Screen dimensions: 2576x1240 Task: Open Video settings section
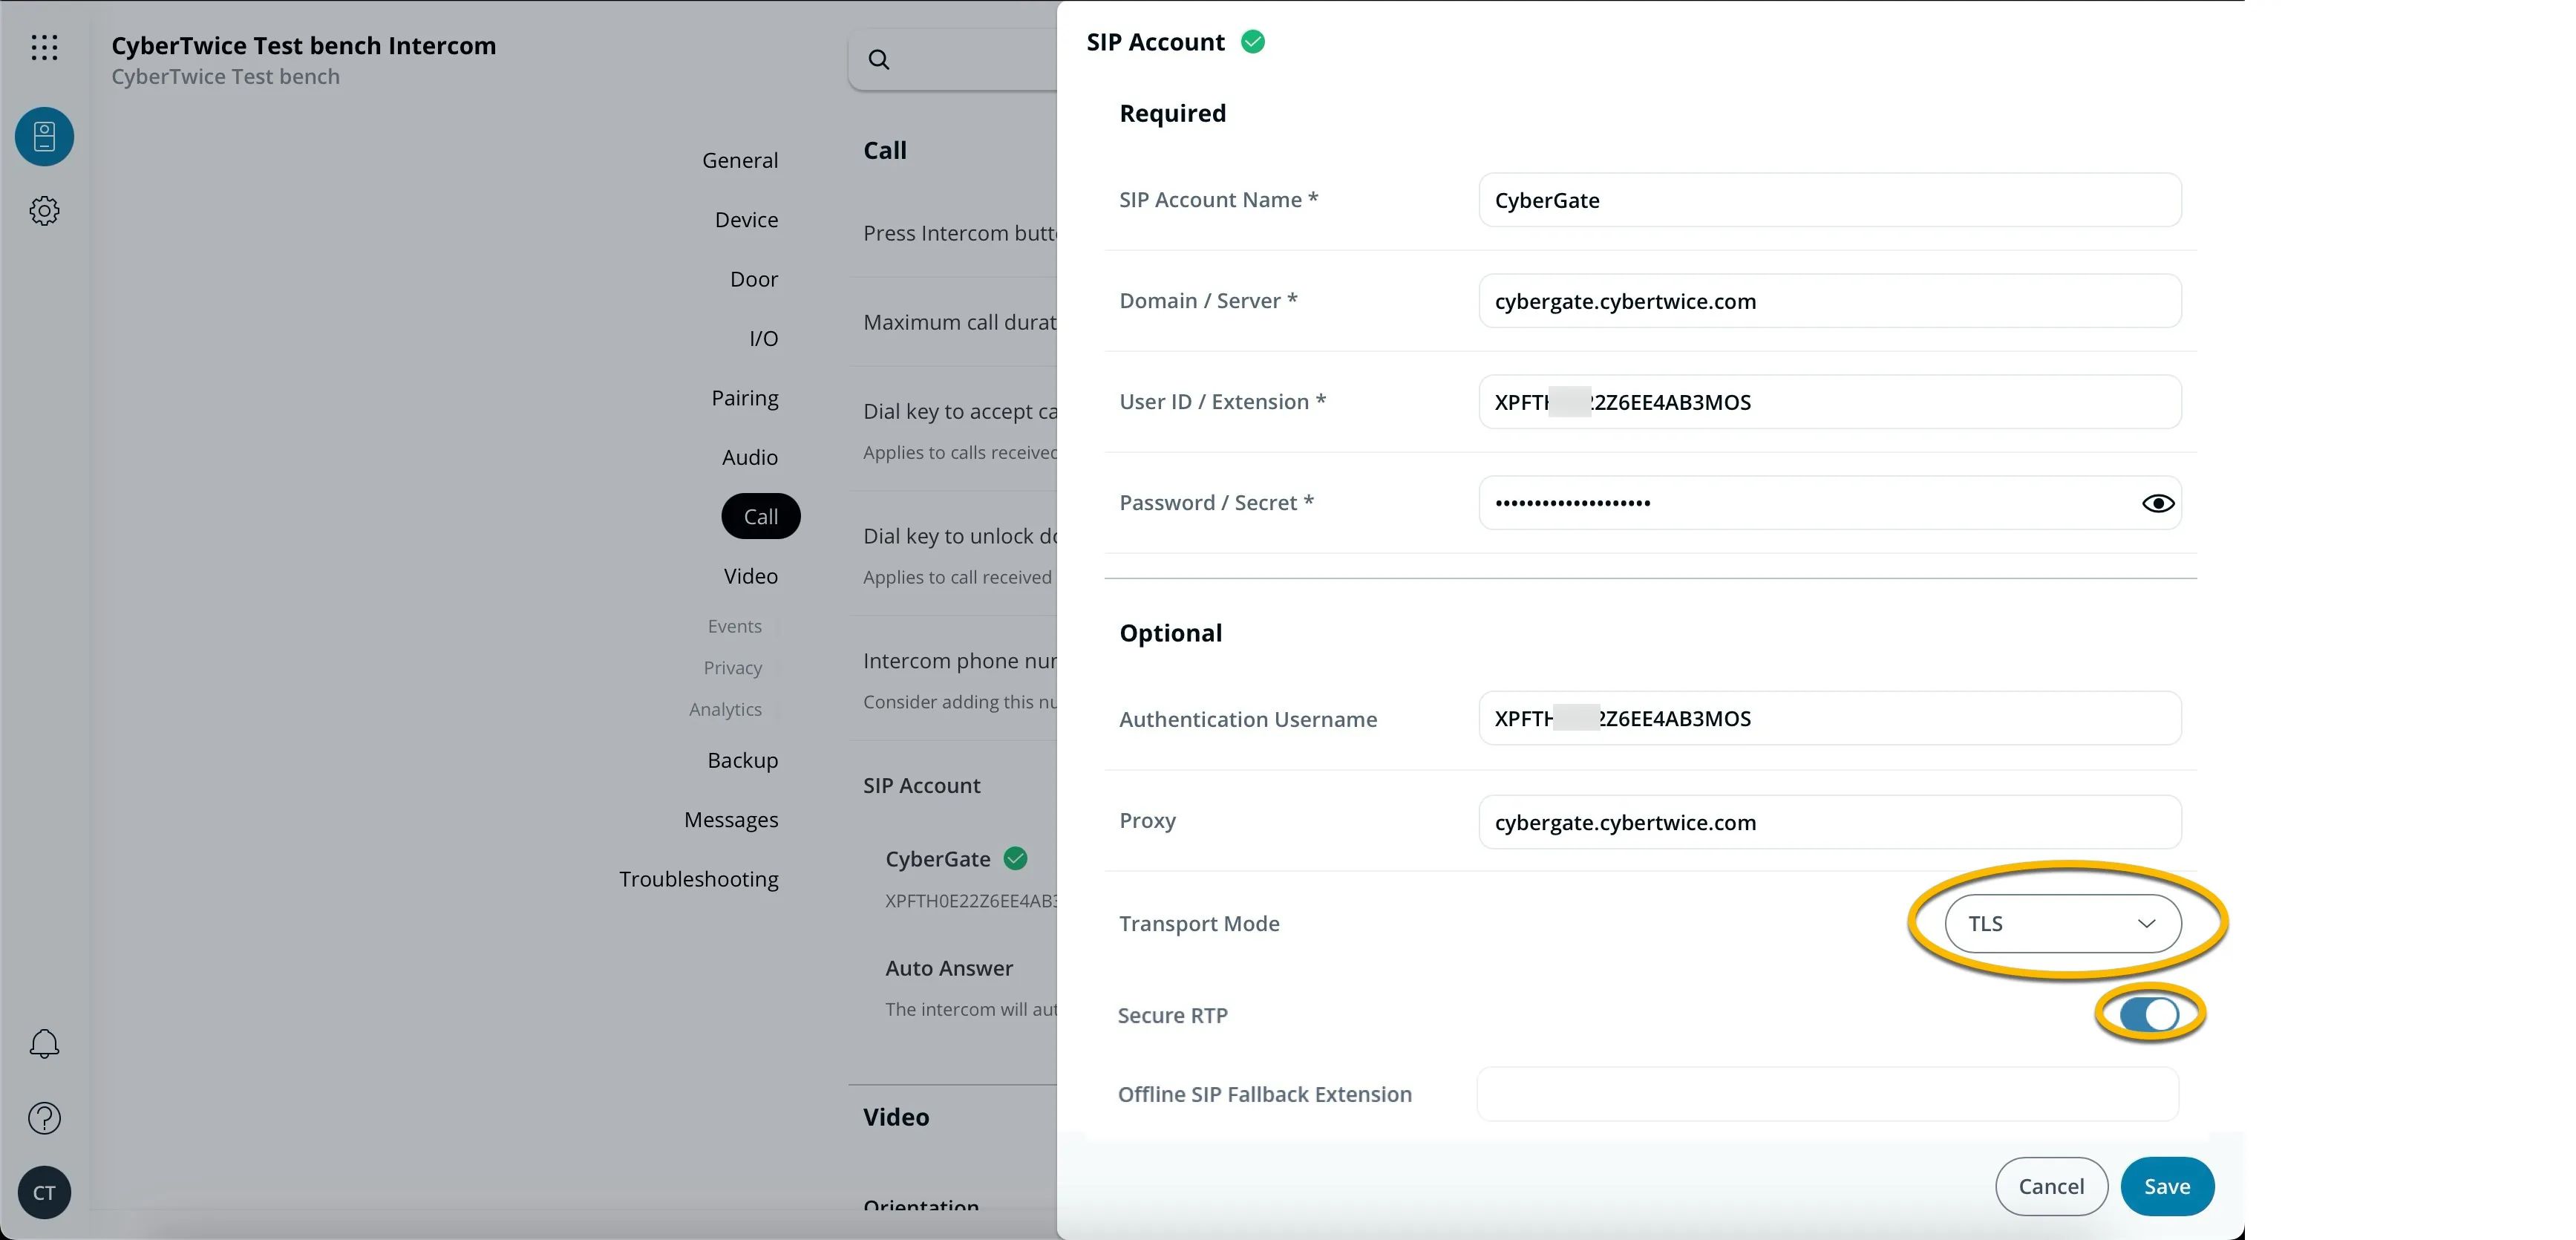pyautogui.click(x=751, y=576)
